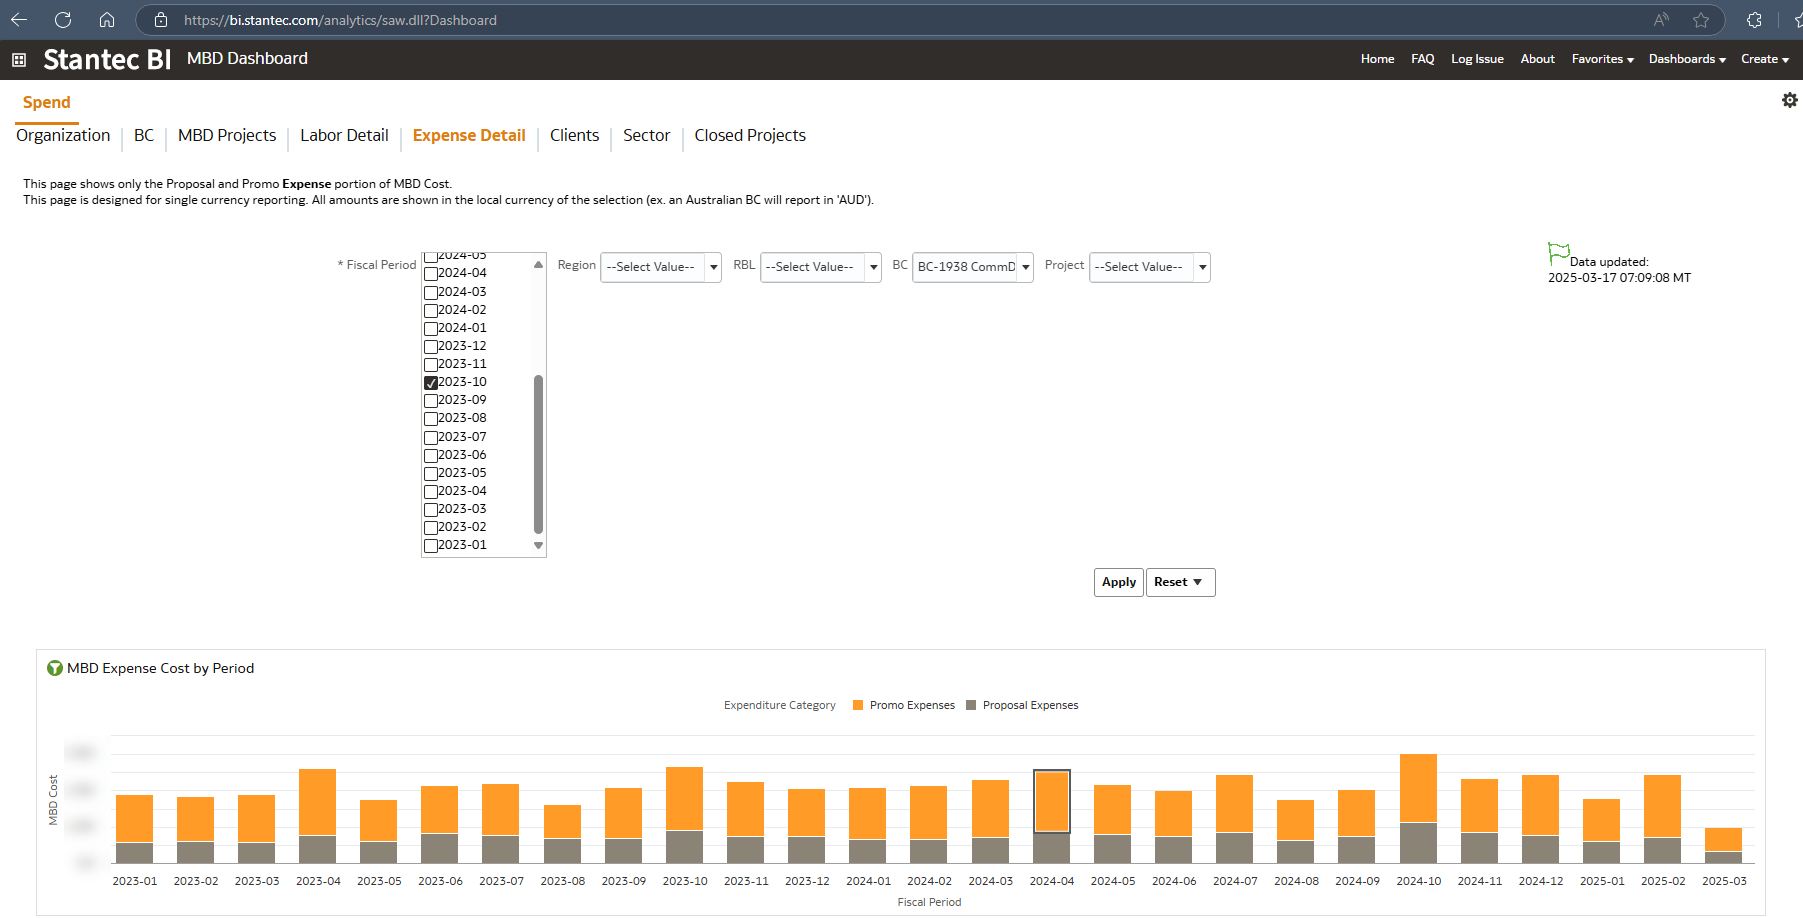1803x918 pixels.
Task: Select the highlighted 2024-04 promo bar
Action: [1052, 802]
